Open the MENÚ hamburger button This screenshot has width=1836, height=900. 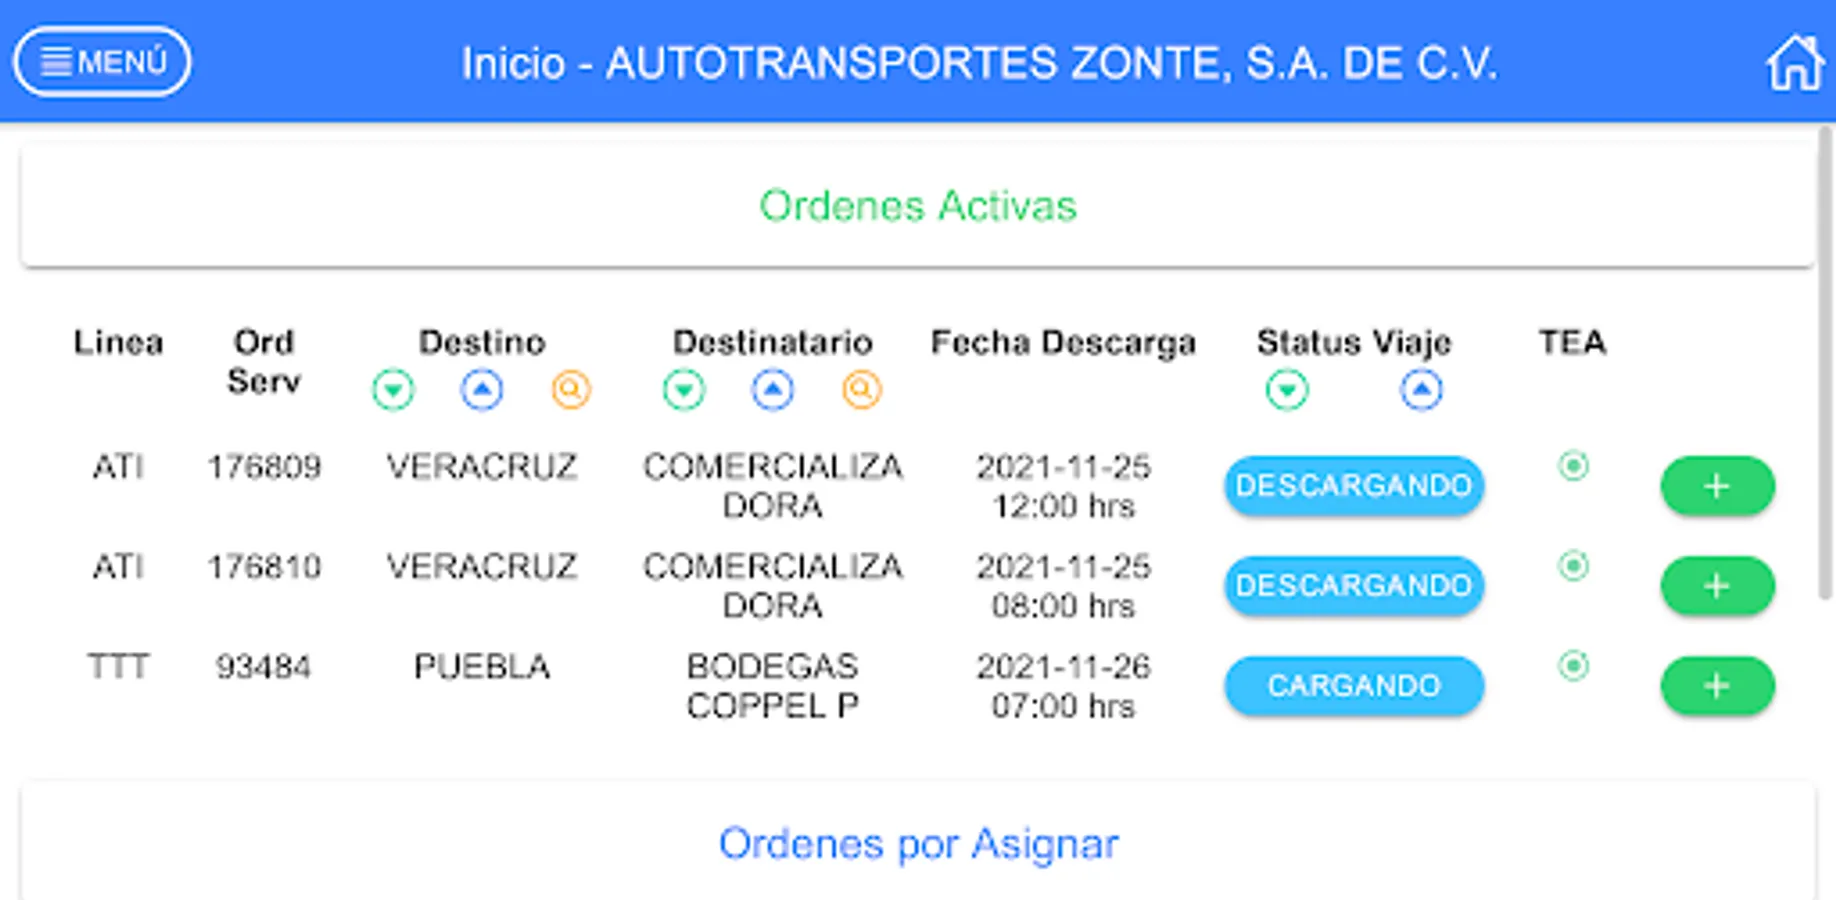[103, 62]
